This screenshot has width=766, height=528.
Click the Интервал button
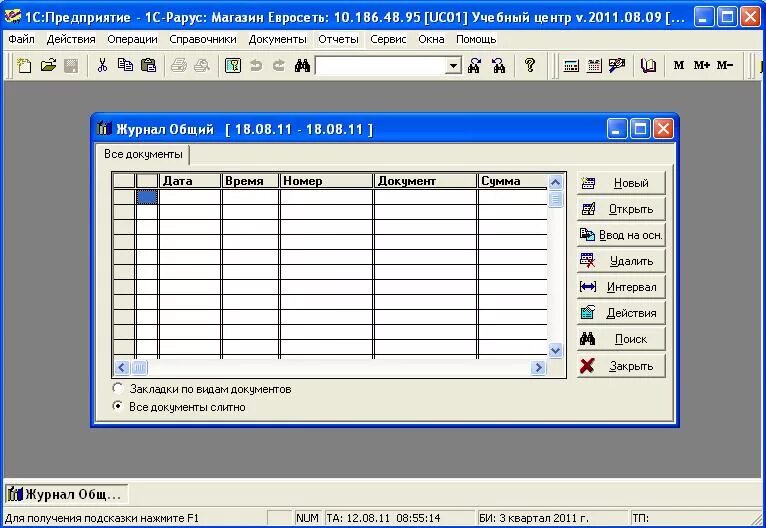(x=621, y=287)
